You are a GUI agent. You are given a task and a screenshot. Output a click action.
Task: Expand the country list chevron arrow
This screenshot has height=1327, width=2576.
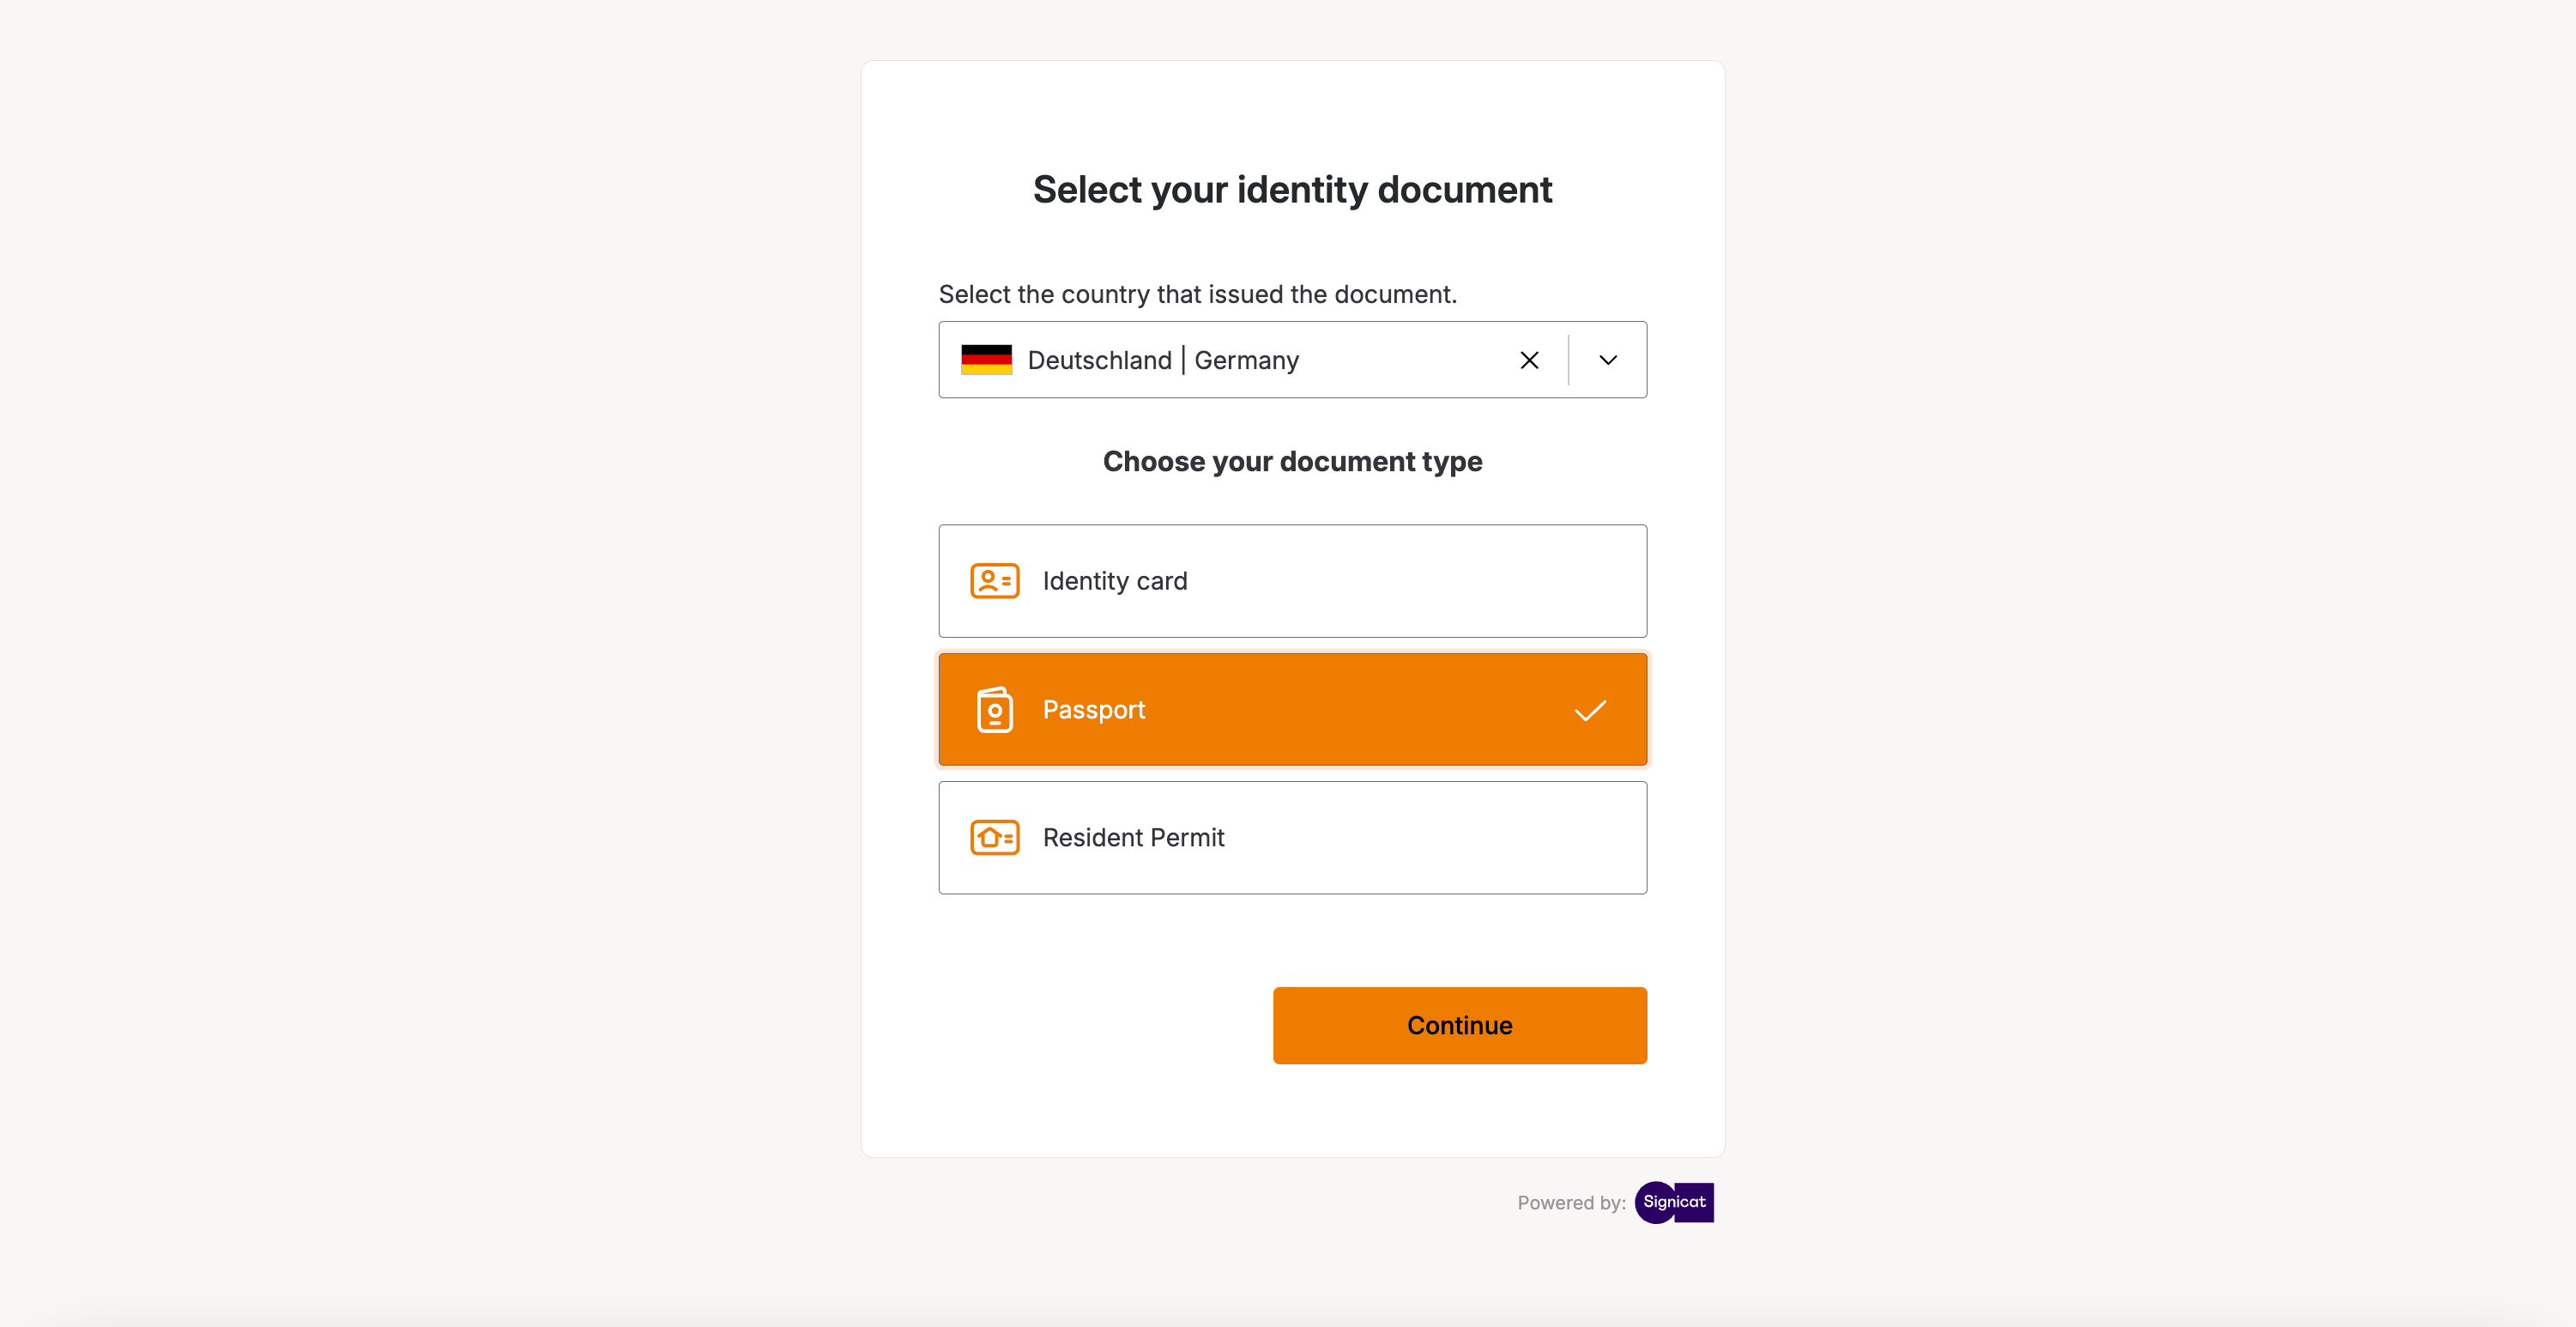1608,360
